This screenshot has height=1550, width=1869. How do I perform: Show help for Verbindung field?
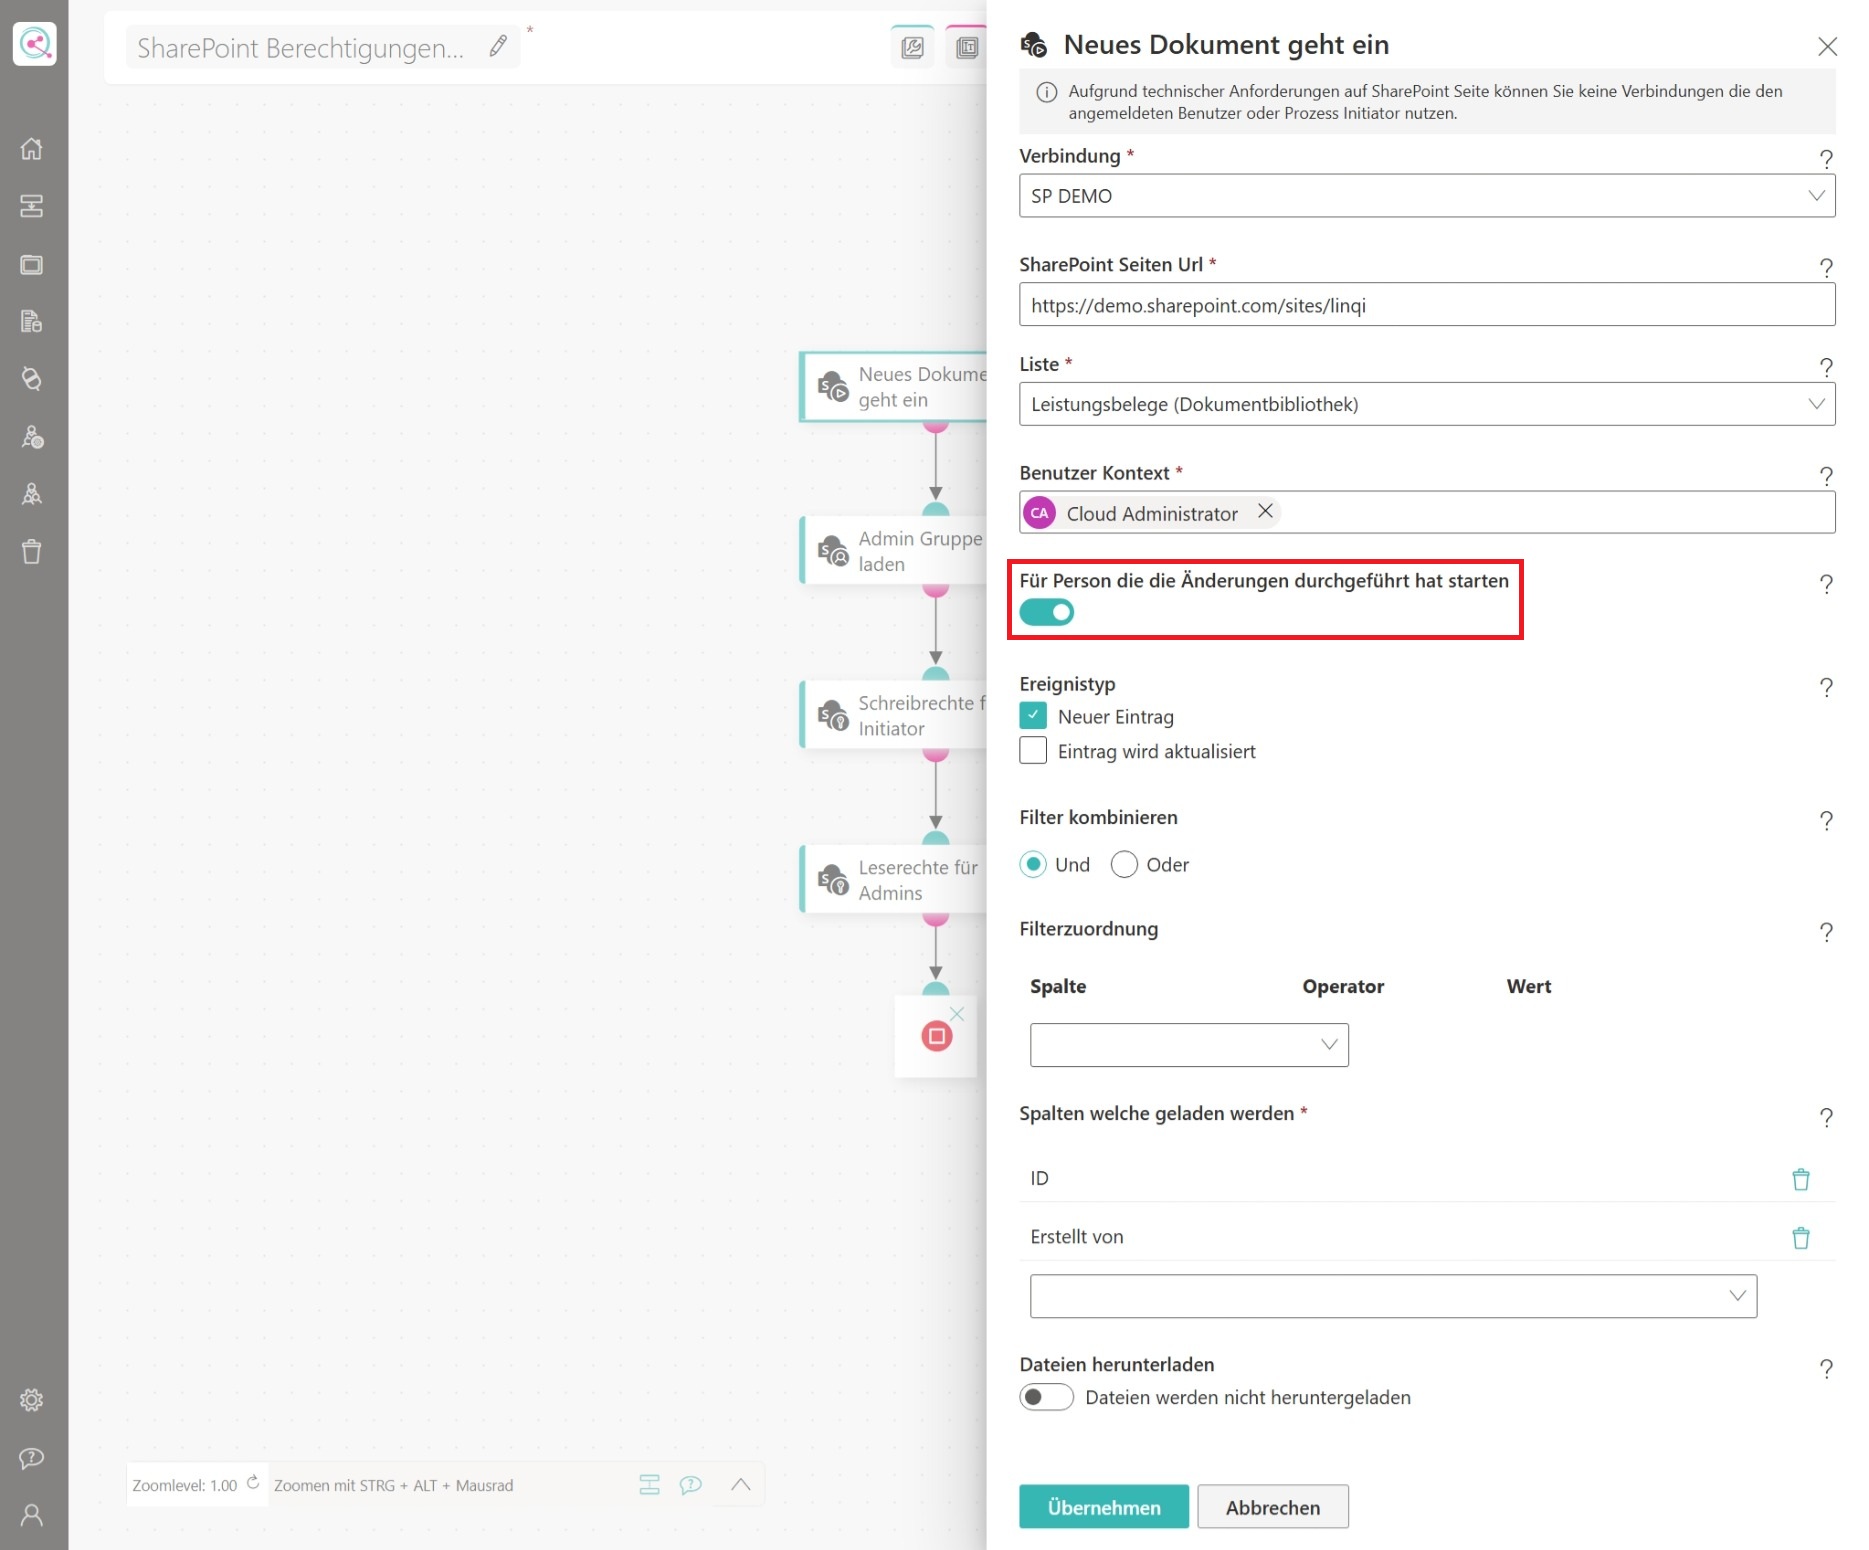[1826, 158]
